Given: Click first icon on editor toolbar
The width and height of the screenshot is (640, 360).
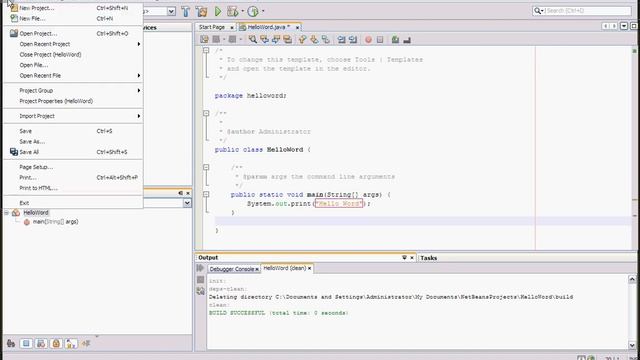Looking at the screenshot, I should (204, 40).
